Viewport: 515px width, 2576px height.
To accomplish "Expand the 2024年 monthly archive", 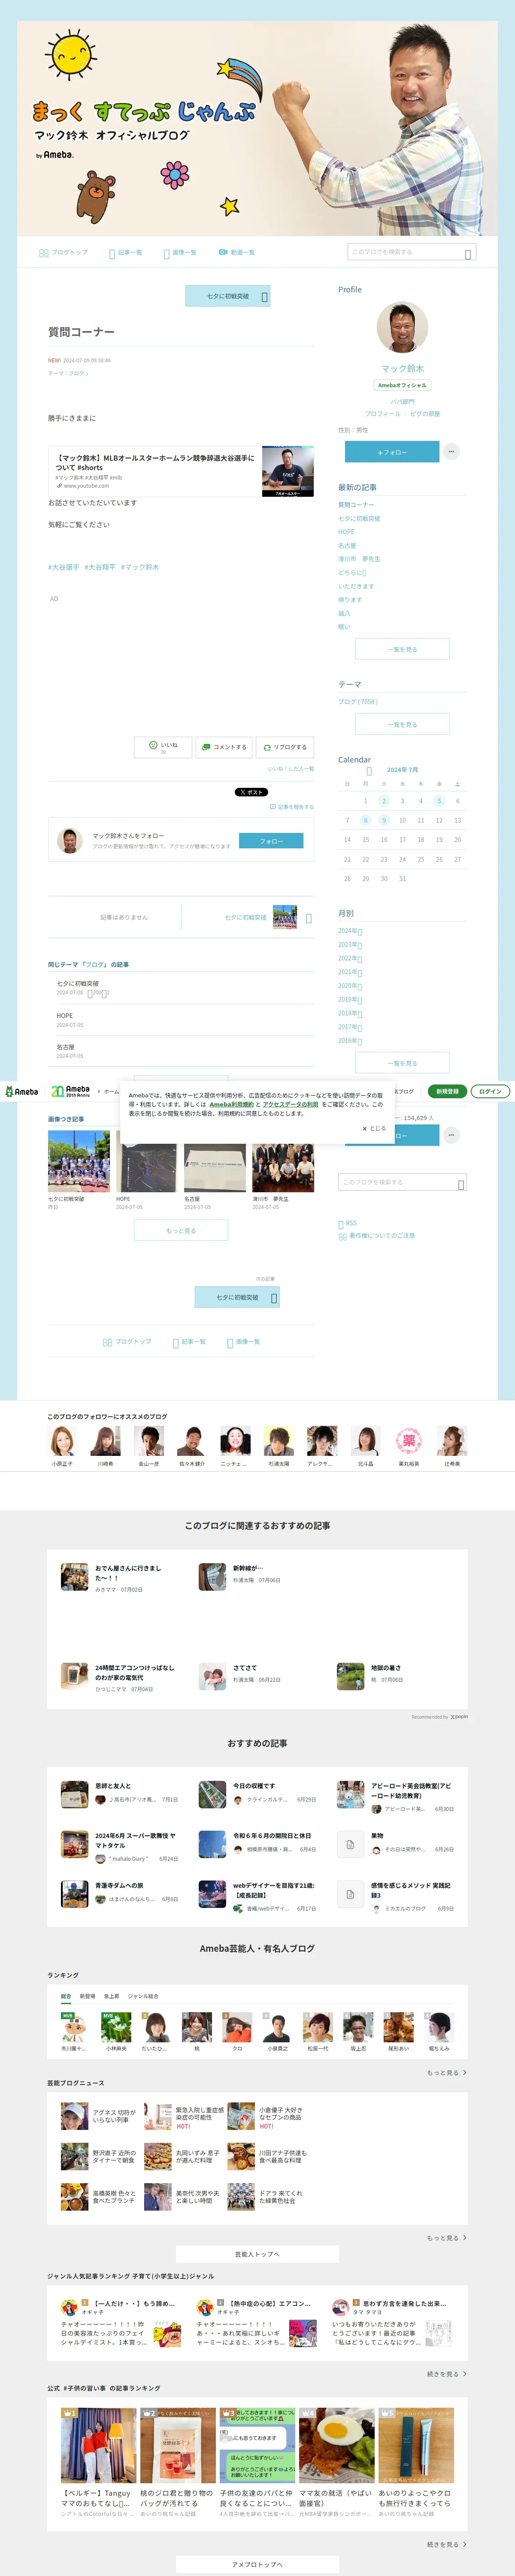I will pyautogui.click(x=350, y=931).
